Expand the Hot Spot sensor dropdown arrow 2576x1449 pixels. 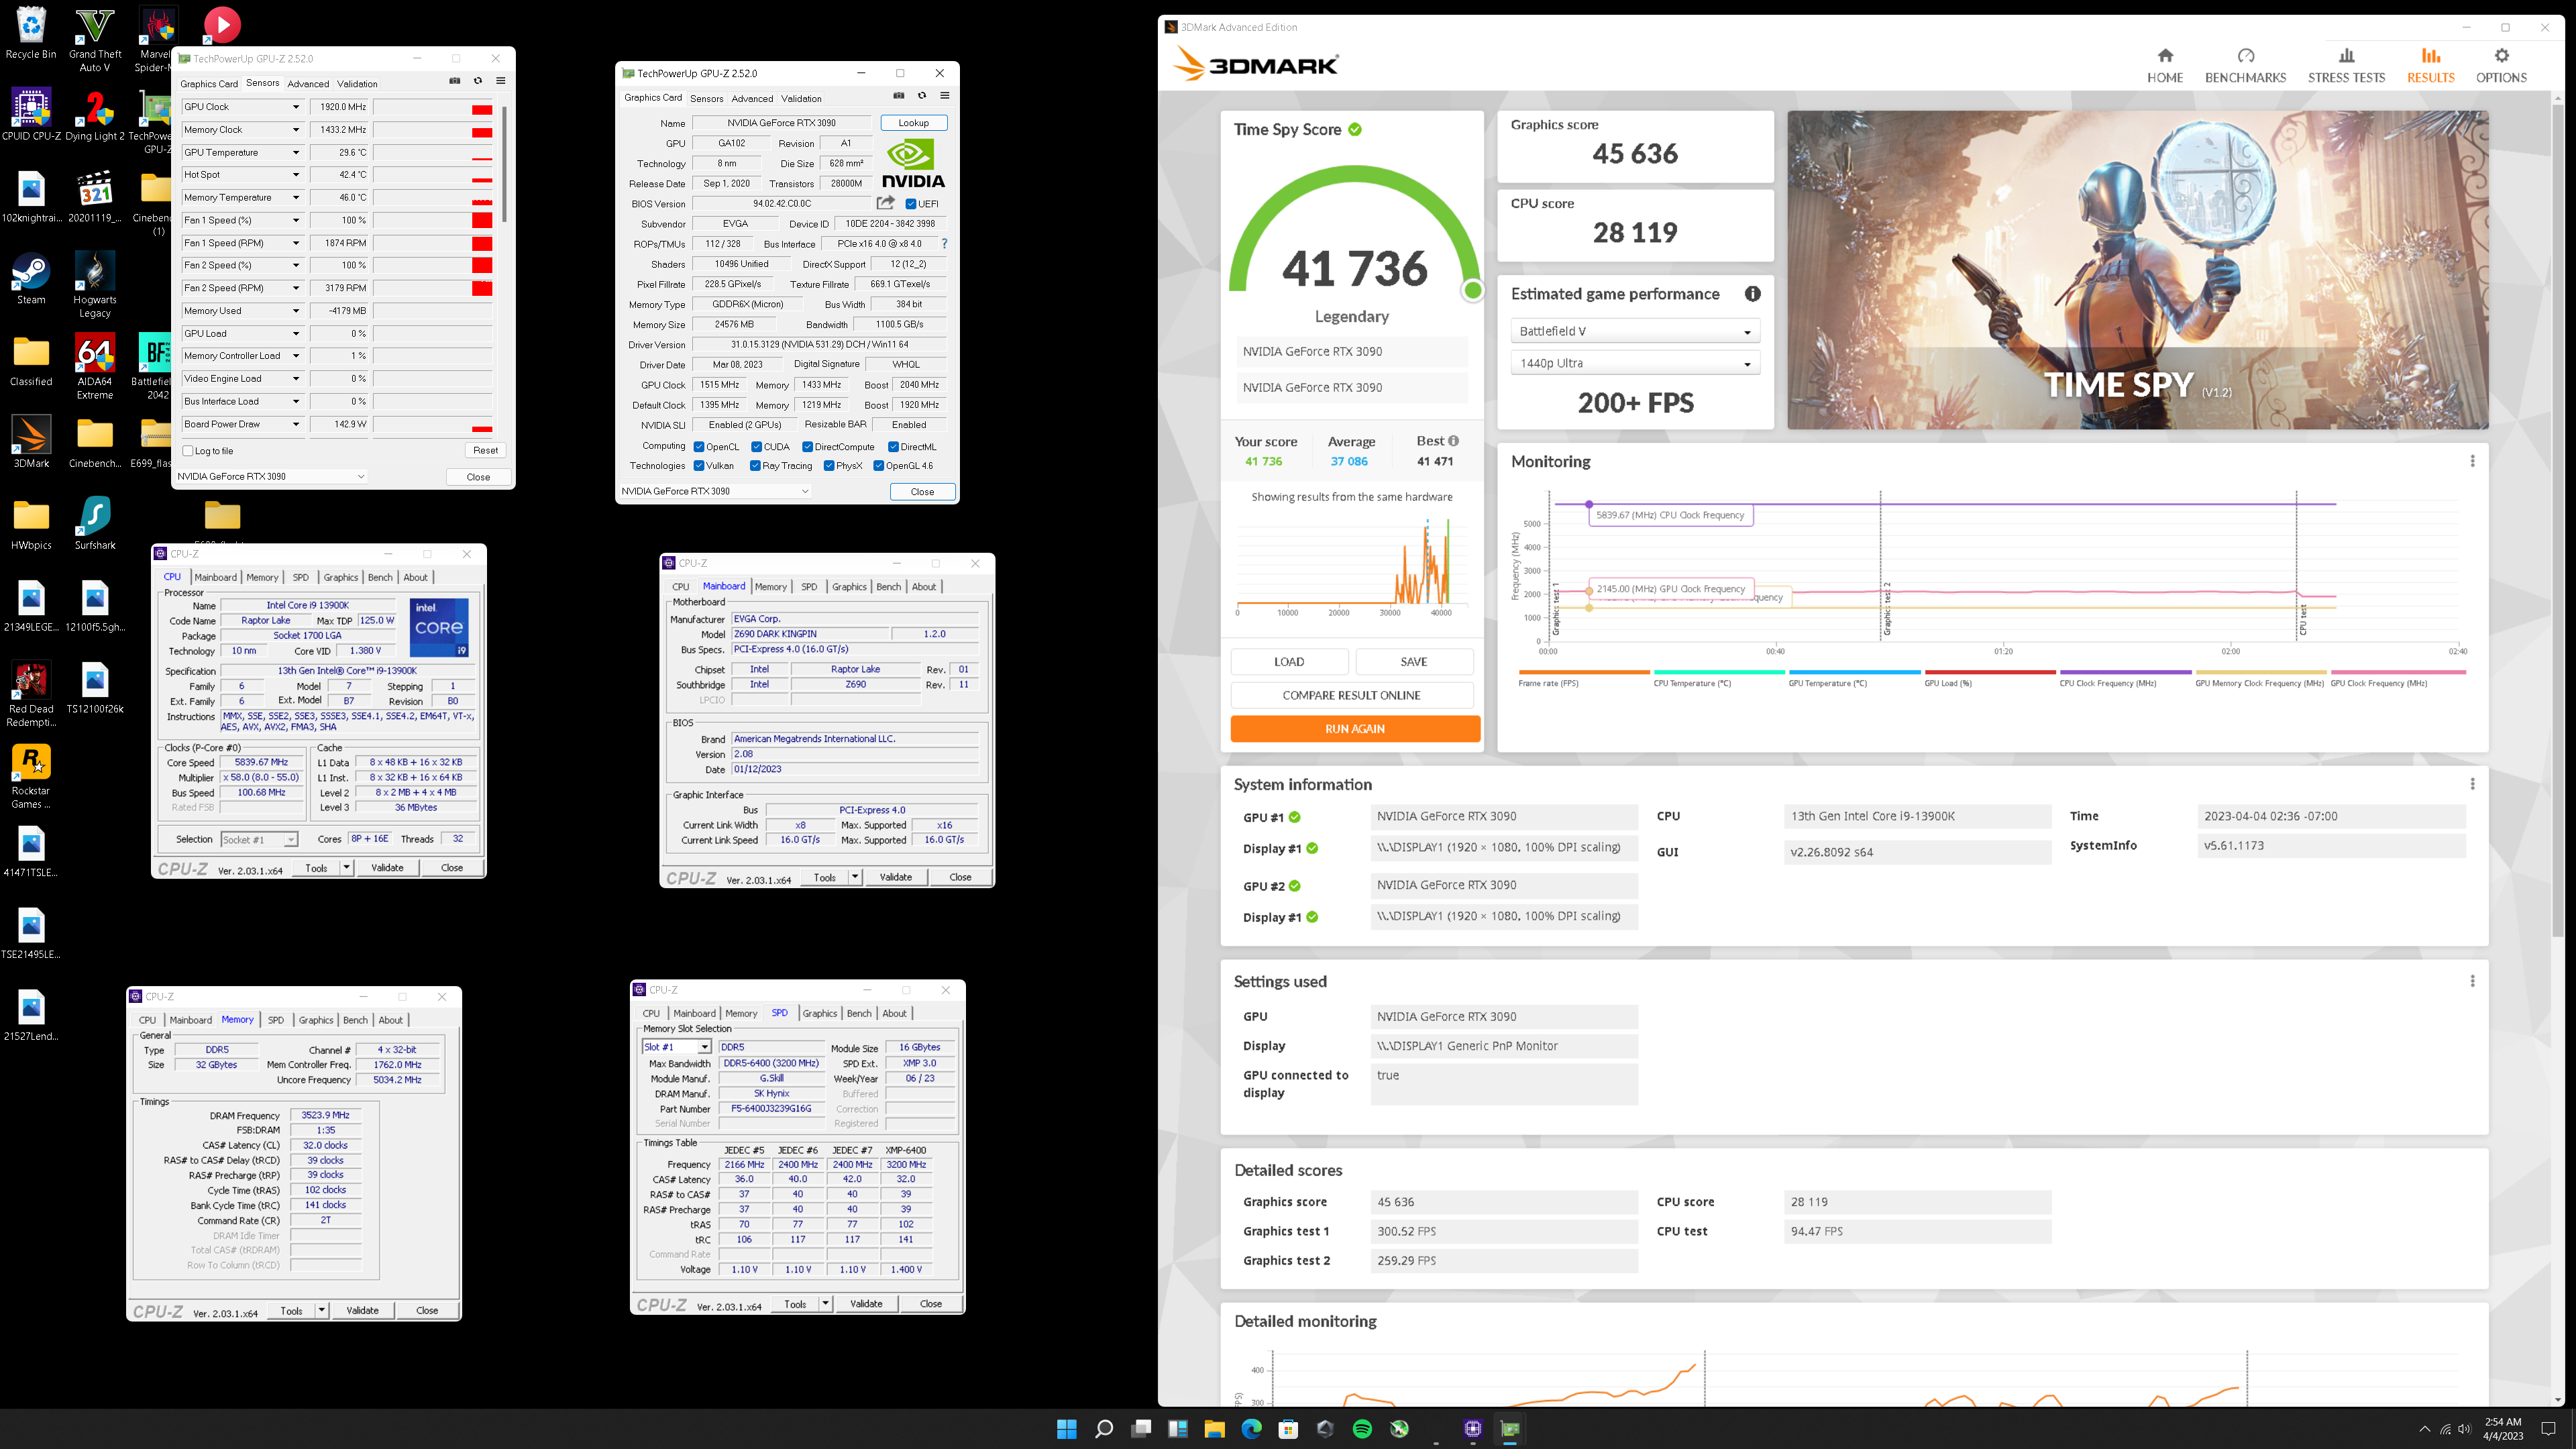pos(295,175)
